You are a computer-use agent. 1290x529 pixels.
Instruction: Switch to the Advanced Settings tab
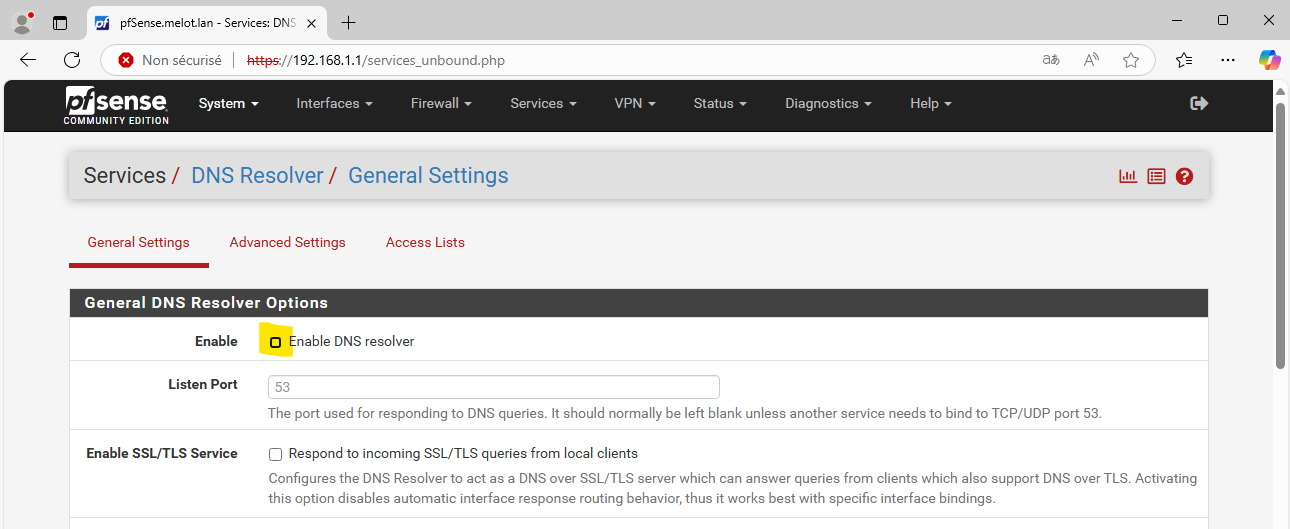click(287, 242)
